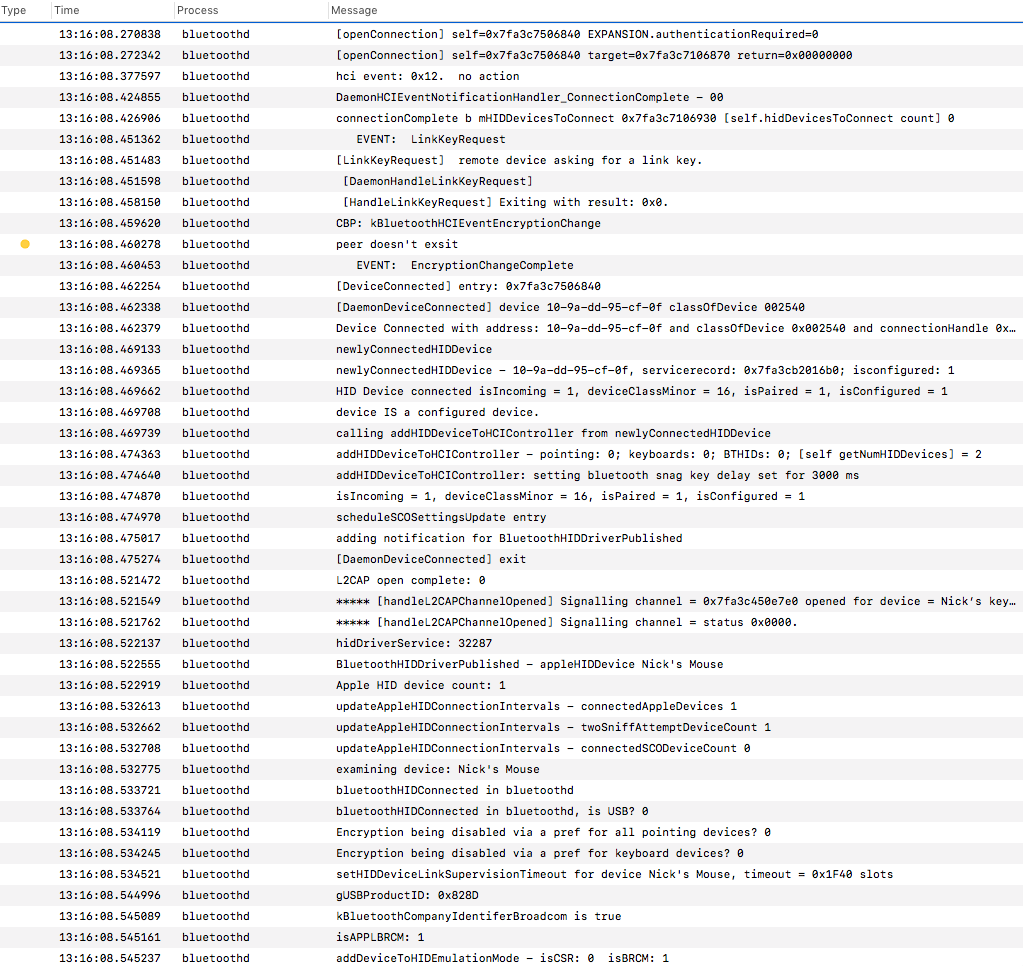
Task: Select 'adding notification for BluetoothHIDDriverPublished' message
Action: coord(509,538)
